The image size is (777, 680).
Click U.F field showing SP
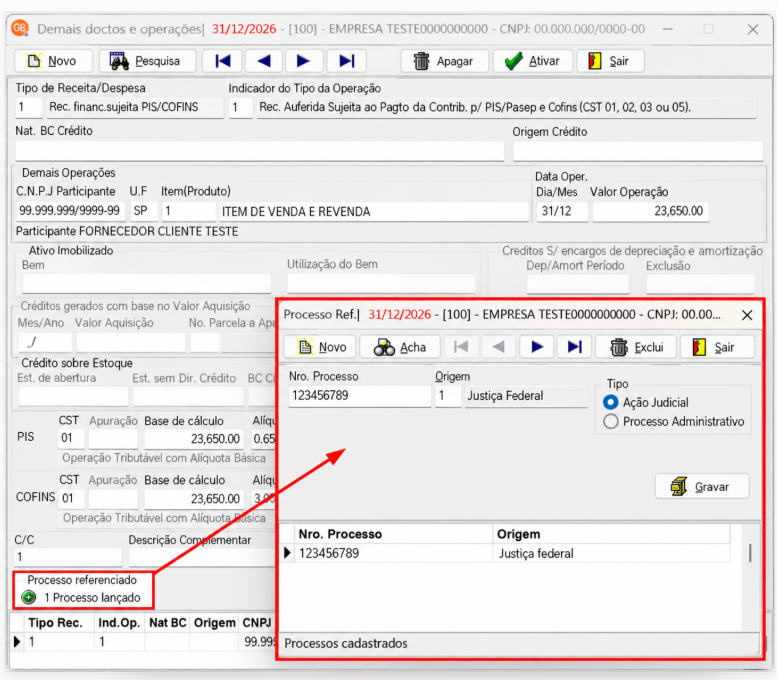point(143,211)
